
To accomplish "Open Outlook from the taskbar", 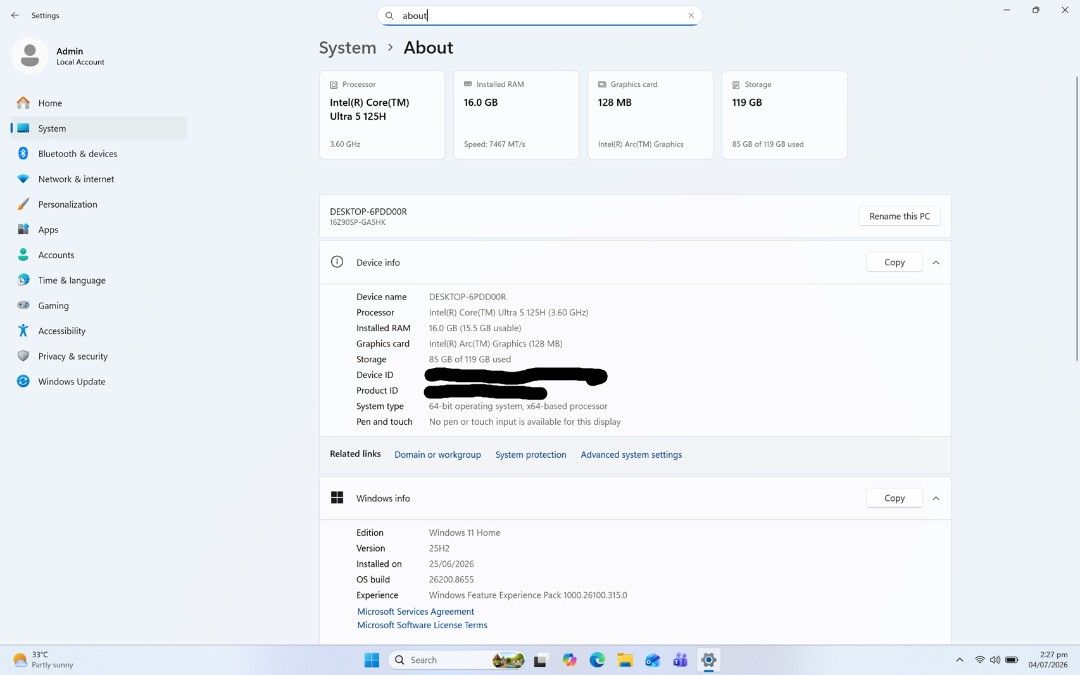I will [x=652, y=660].
